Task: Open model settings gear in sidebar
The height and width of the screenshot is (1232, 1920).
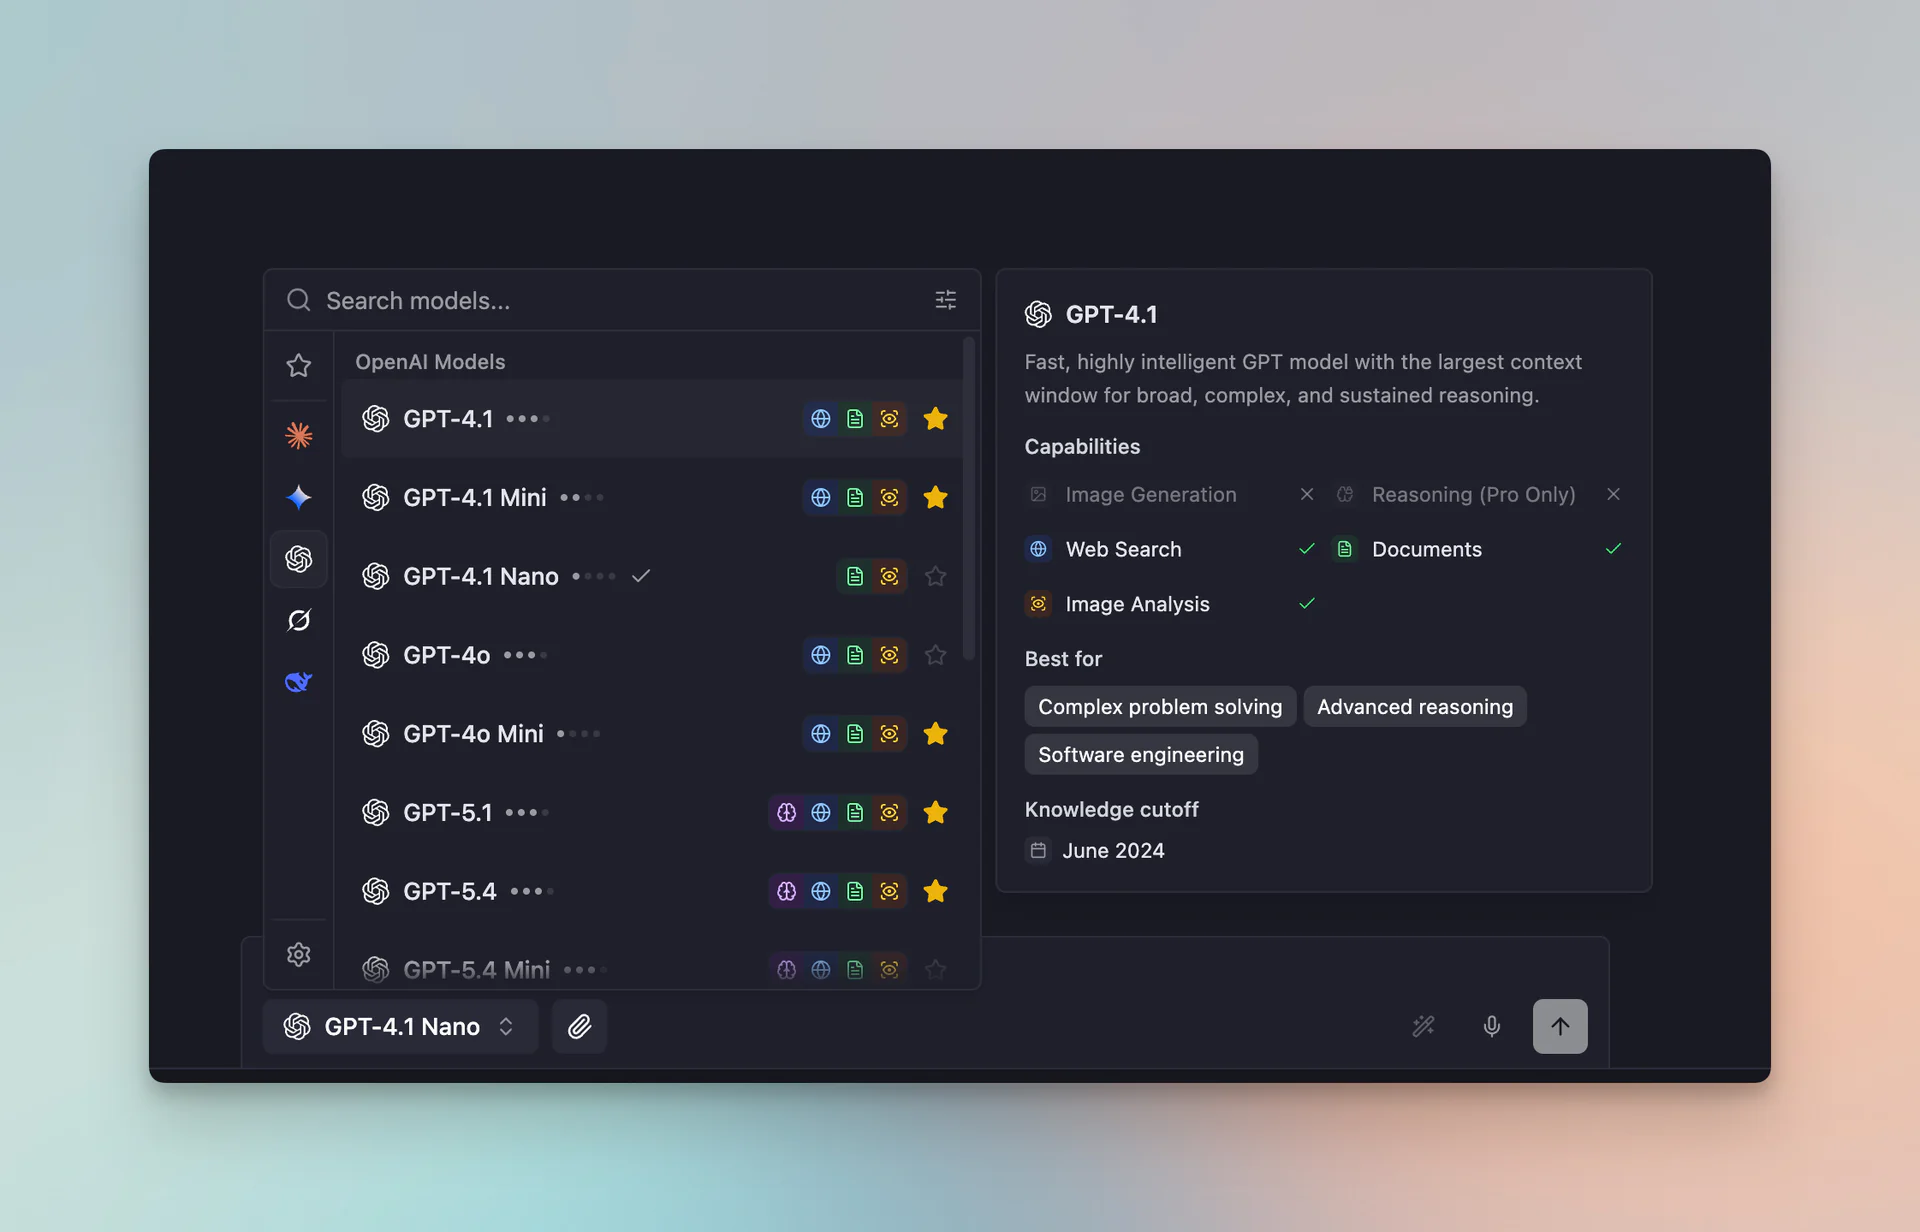Action: (298, 954)
